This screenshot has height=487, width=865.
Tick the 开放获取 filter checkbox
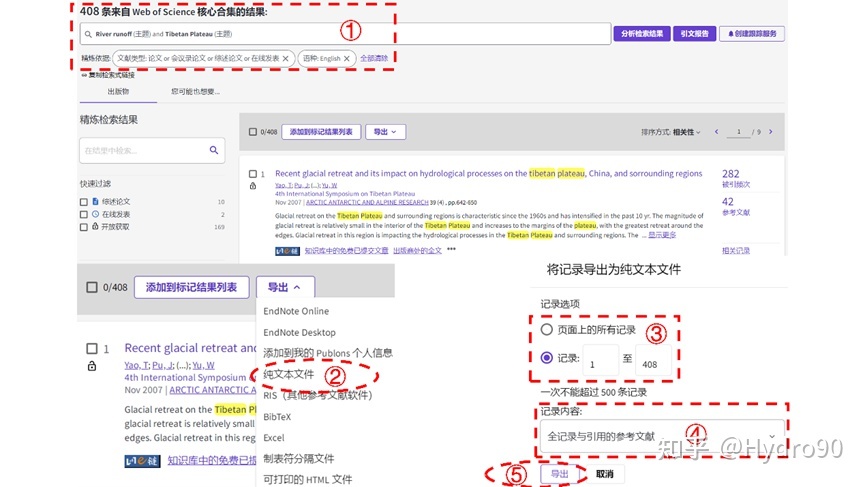(84, 227)
